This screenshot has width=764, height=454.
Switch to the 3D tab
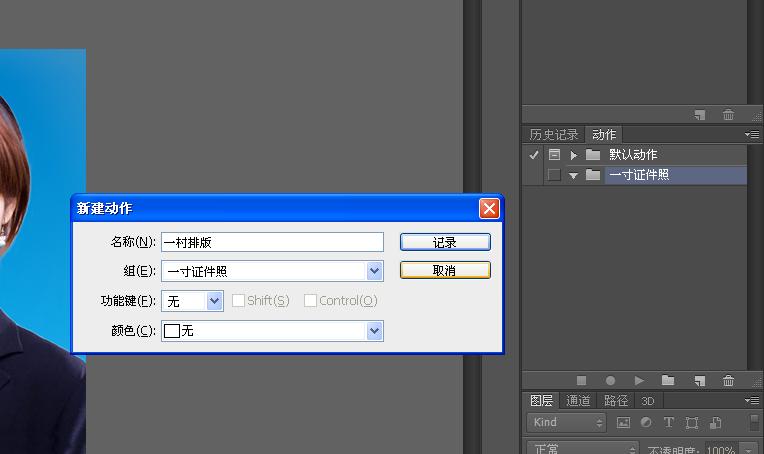coord(648,401)
